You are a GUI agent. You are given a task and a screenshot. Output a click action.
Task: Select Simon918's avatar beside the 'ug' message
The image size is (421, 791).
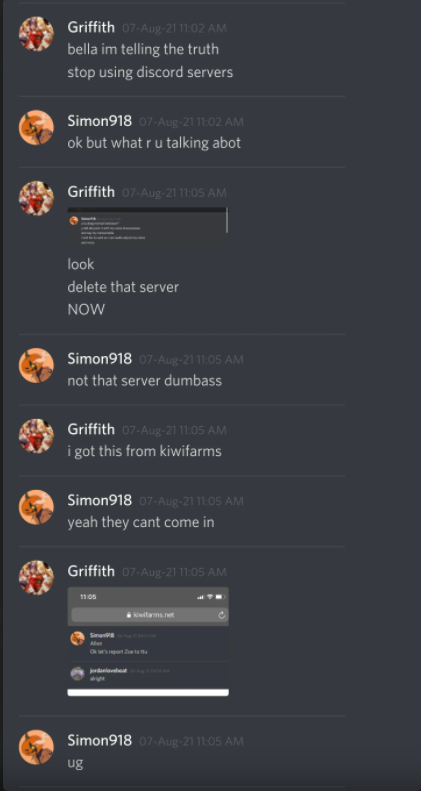coord(36,747)
